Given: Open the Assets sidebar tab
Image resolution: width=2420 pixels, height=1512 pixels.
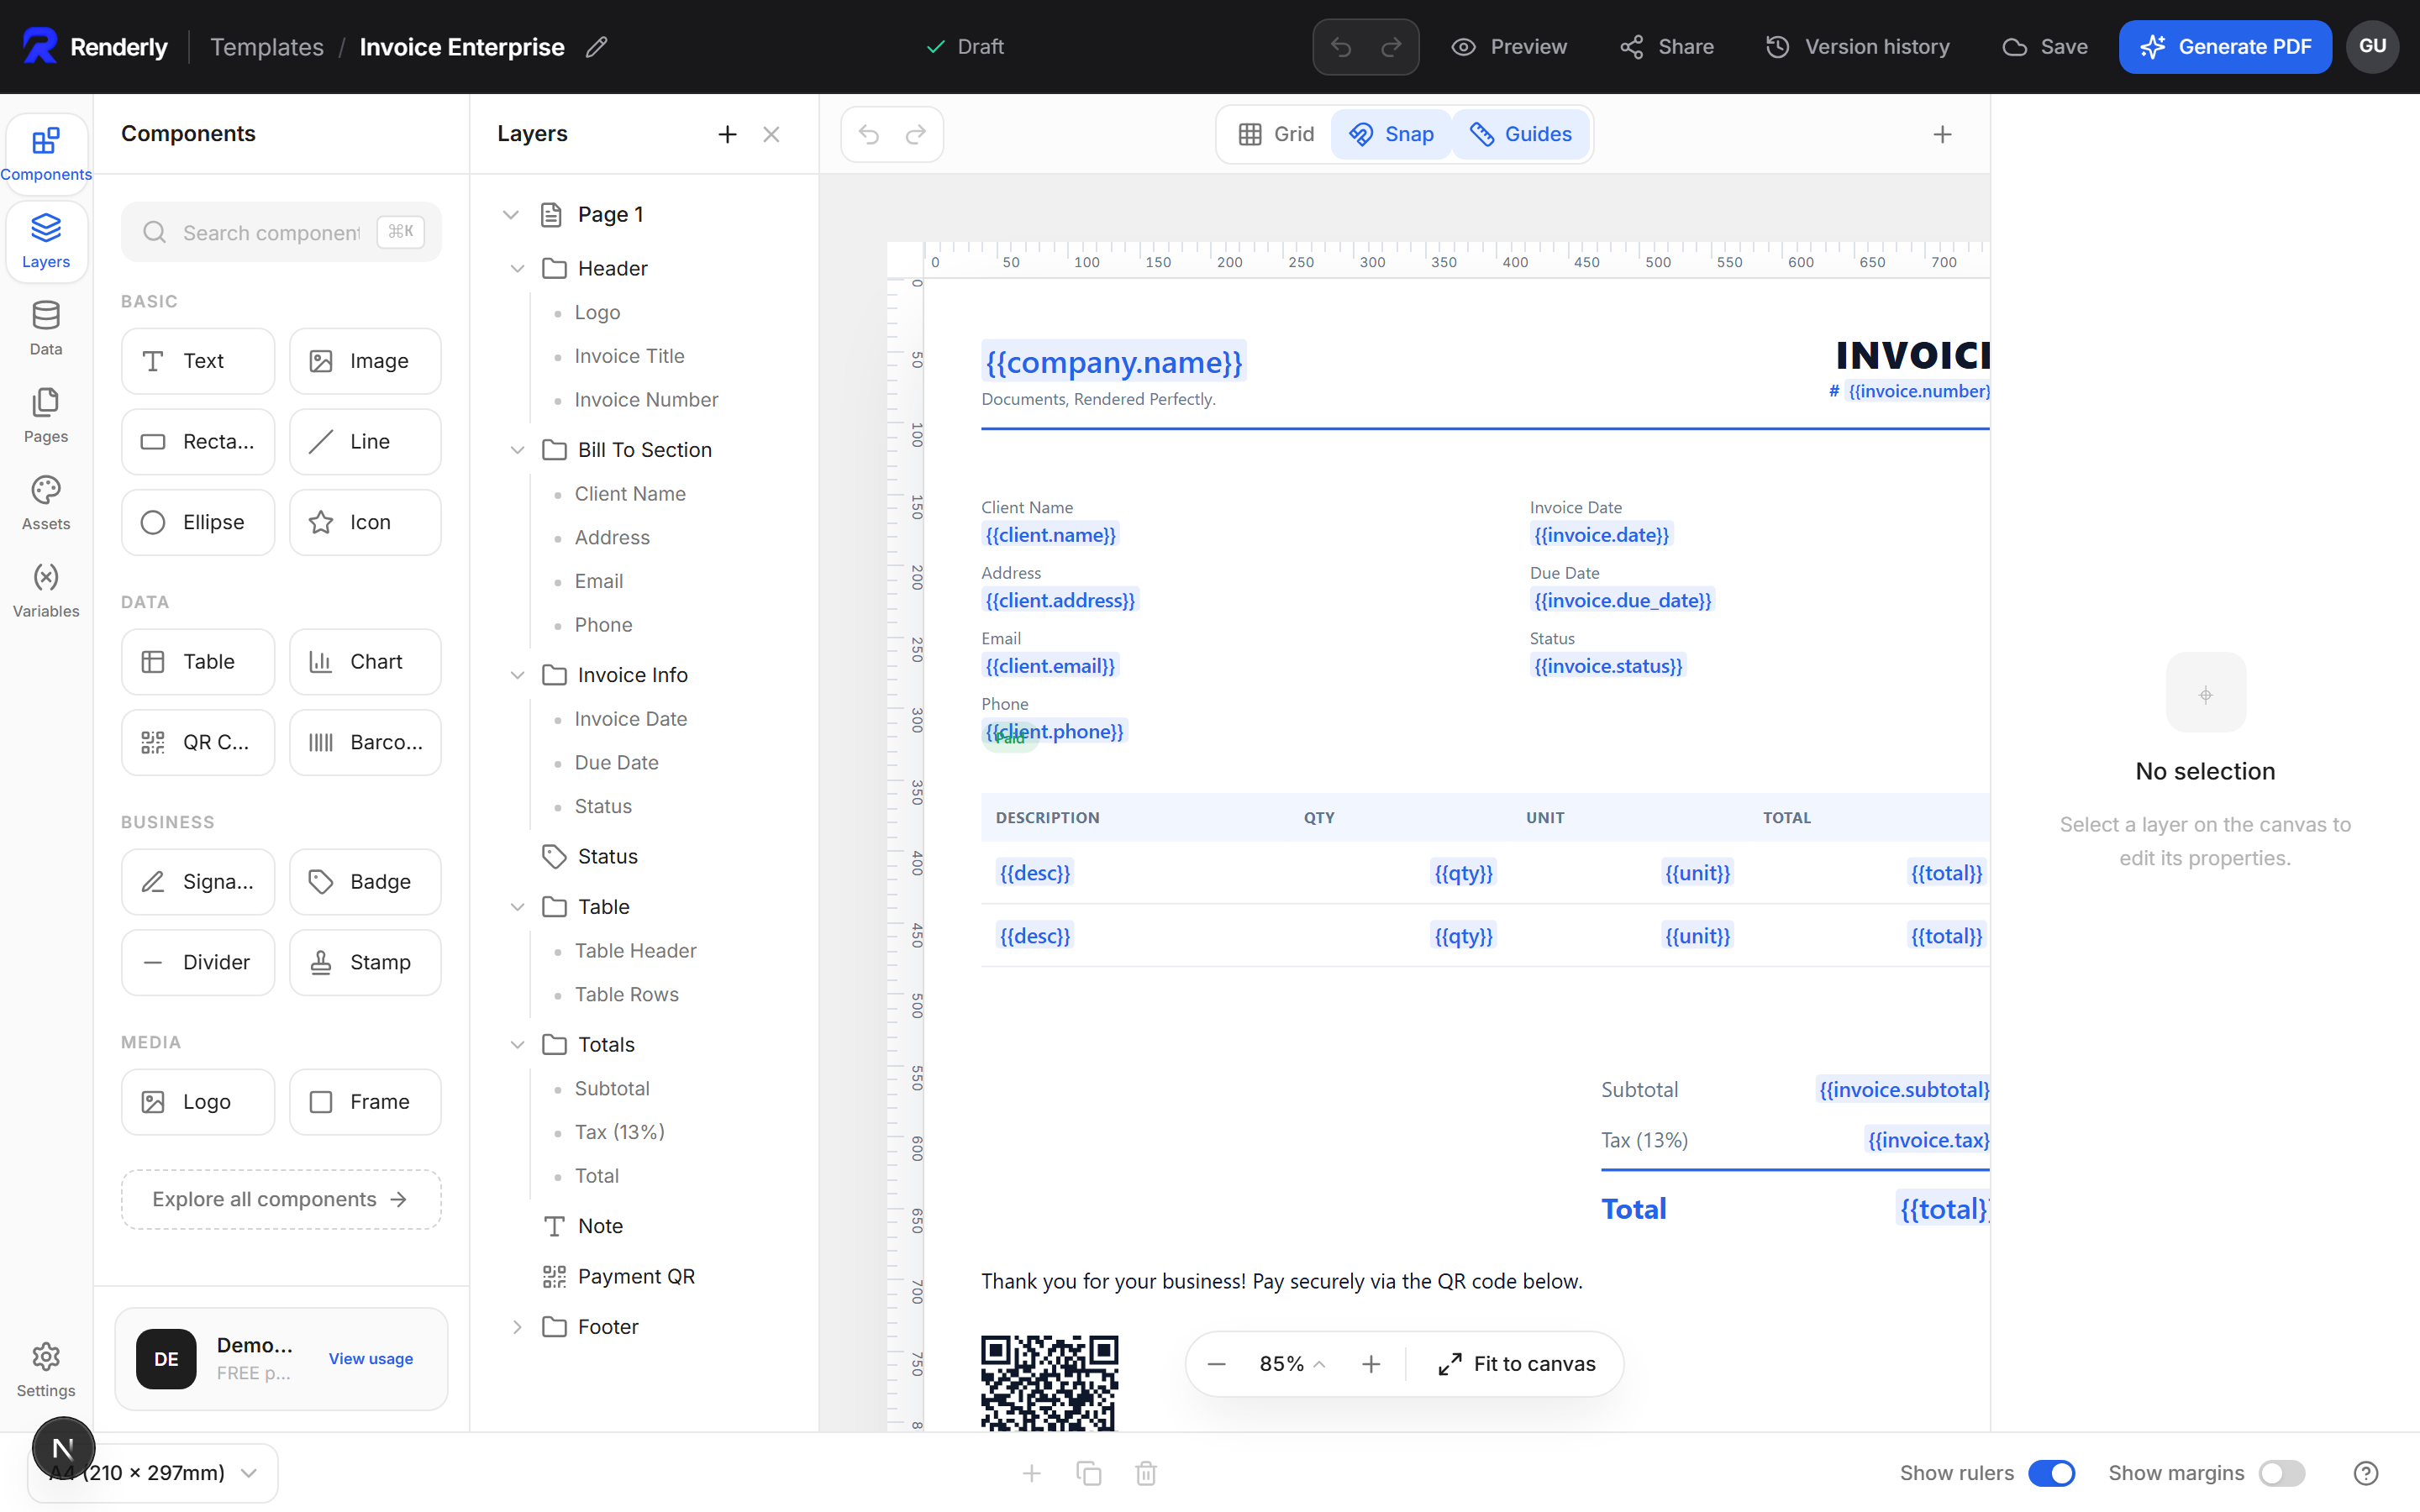Looking at the screenshot, I should click(46, 502).
